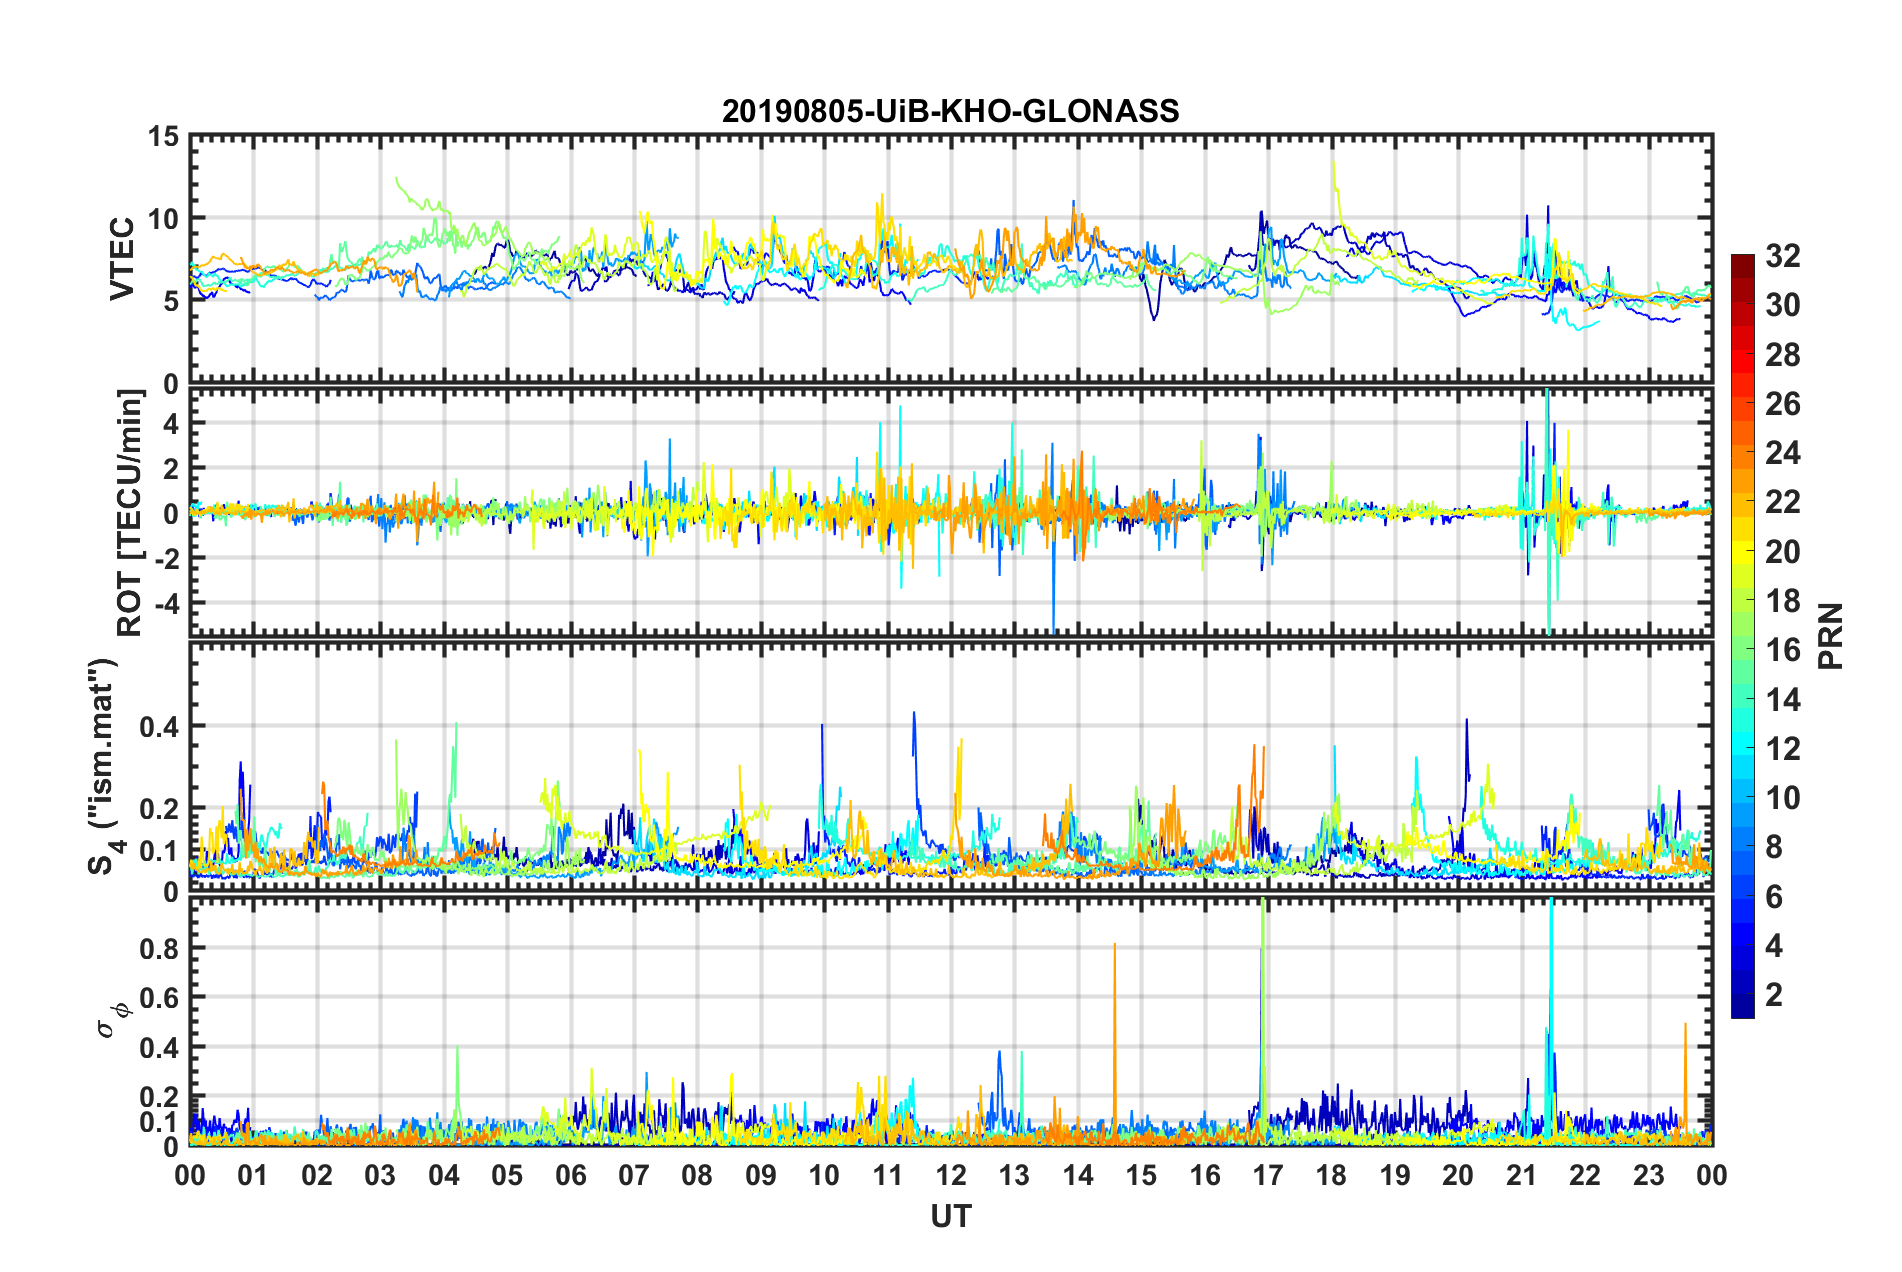1902x1272 pixels.
Task: Click the orange sigma phi spike near 14:30
Action: pyautogui.click(x=1114, y=1040)
